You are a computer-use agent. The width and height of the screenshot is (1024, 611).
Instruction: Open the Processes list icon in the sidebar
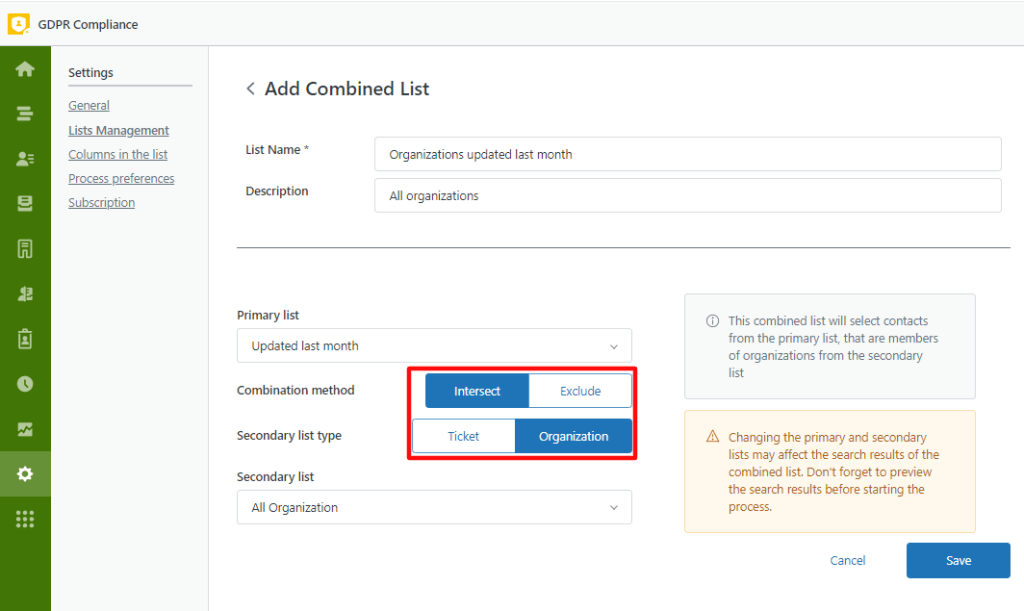(x=25, y=114)
